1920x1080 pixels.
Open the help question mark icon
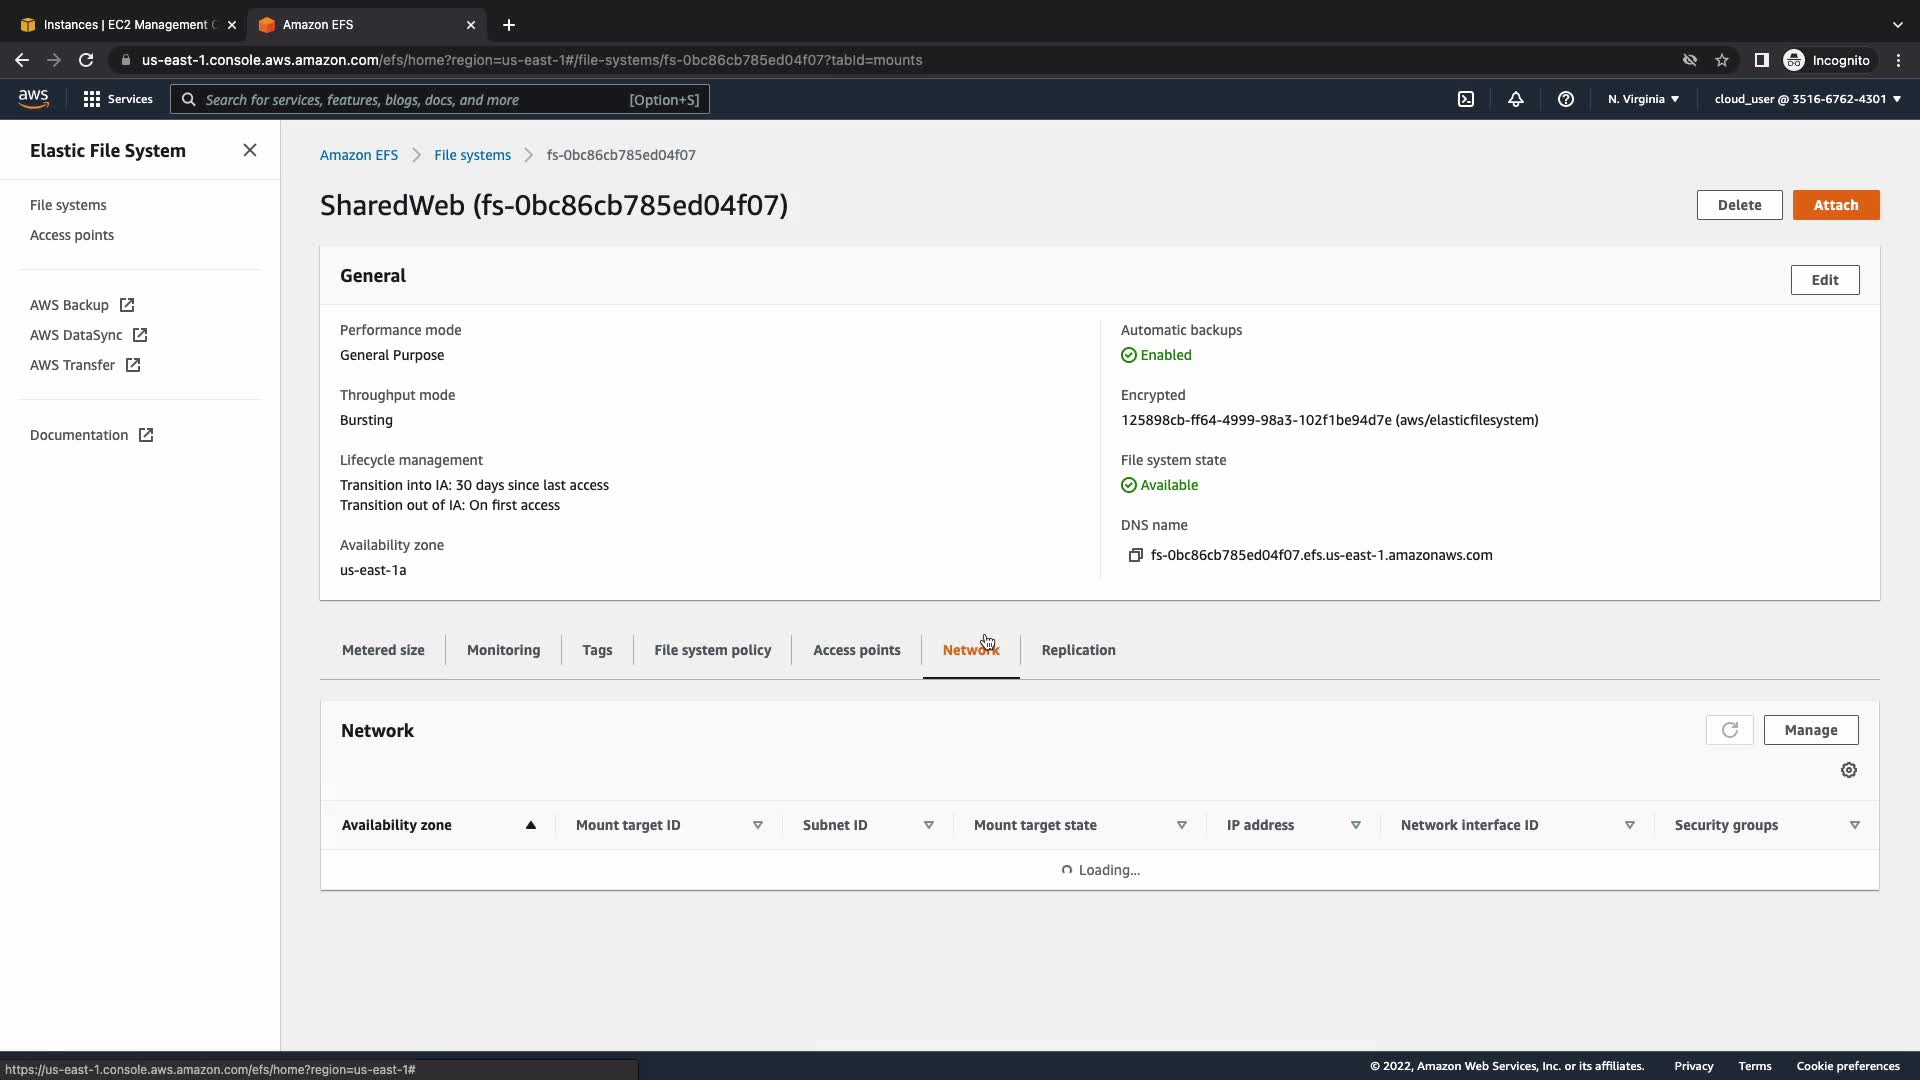point(1566,99)
